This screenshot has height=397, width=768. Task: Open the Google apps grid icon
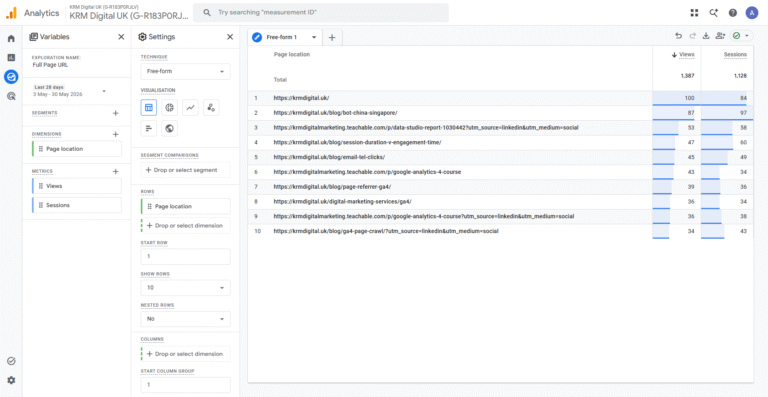(x=695, y=13)
